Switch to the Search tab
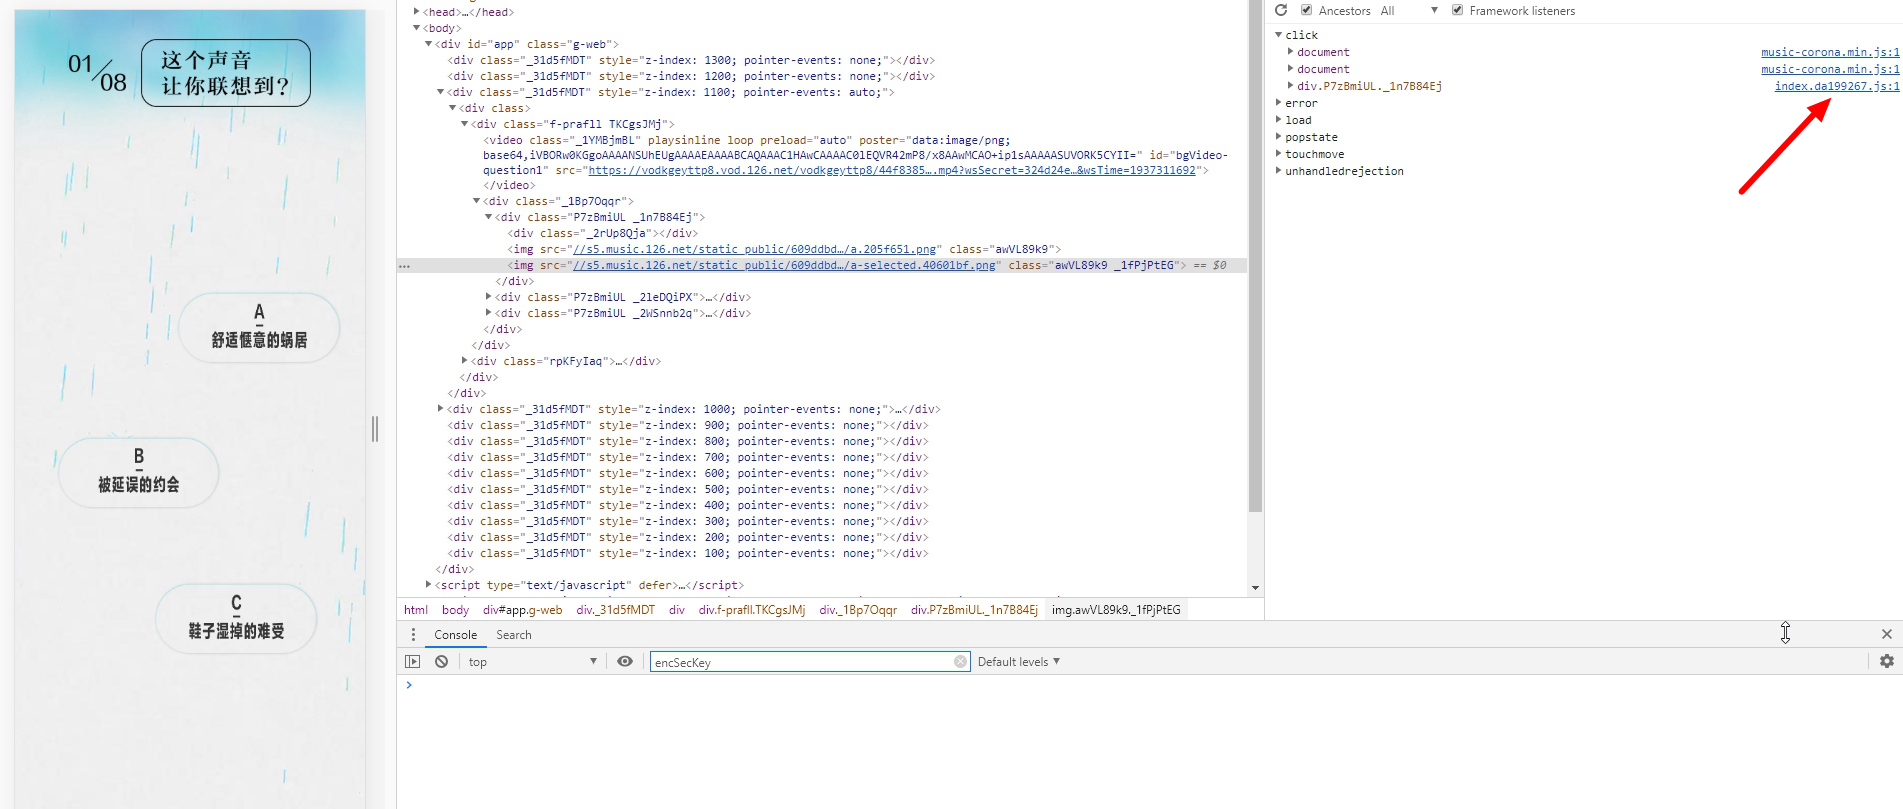The width and height of the screenshot is (1903, 809). [x=513, y=635]
